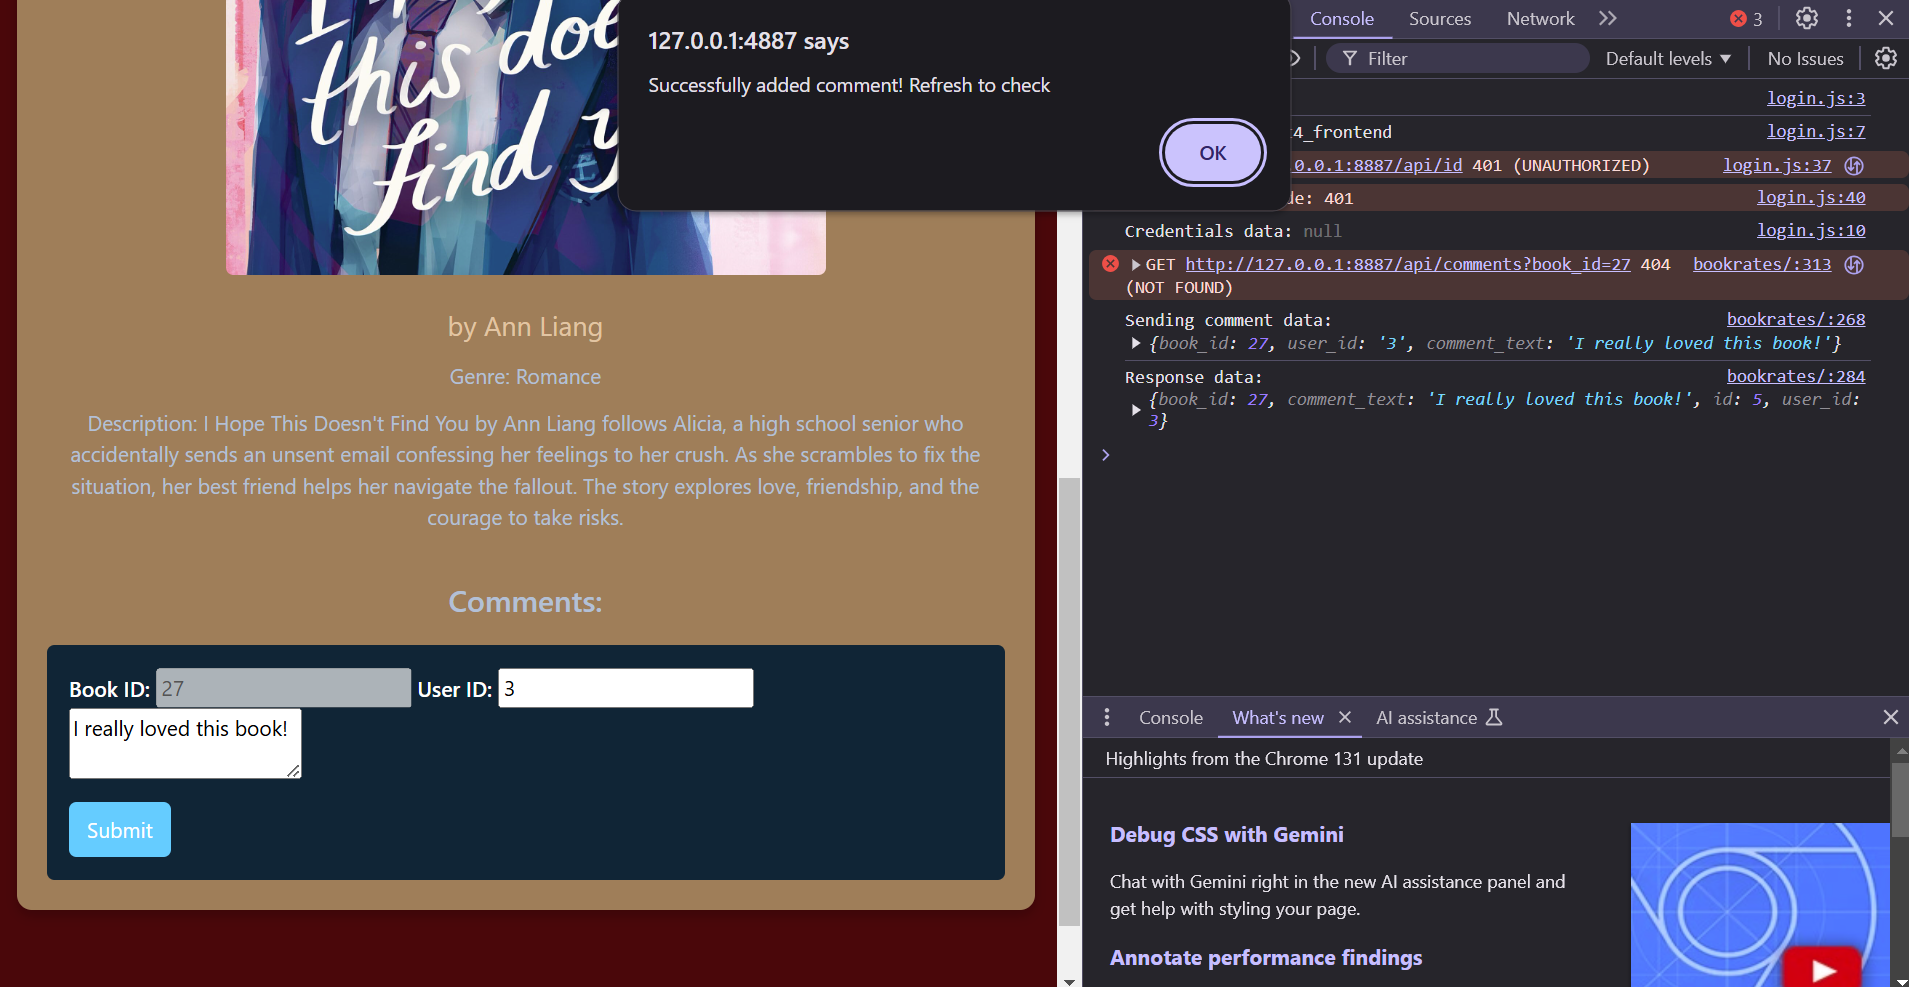This screenshot has width=1909, height=987.
Task: Open login.js:40 source link
Action: 1810,198
